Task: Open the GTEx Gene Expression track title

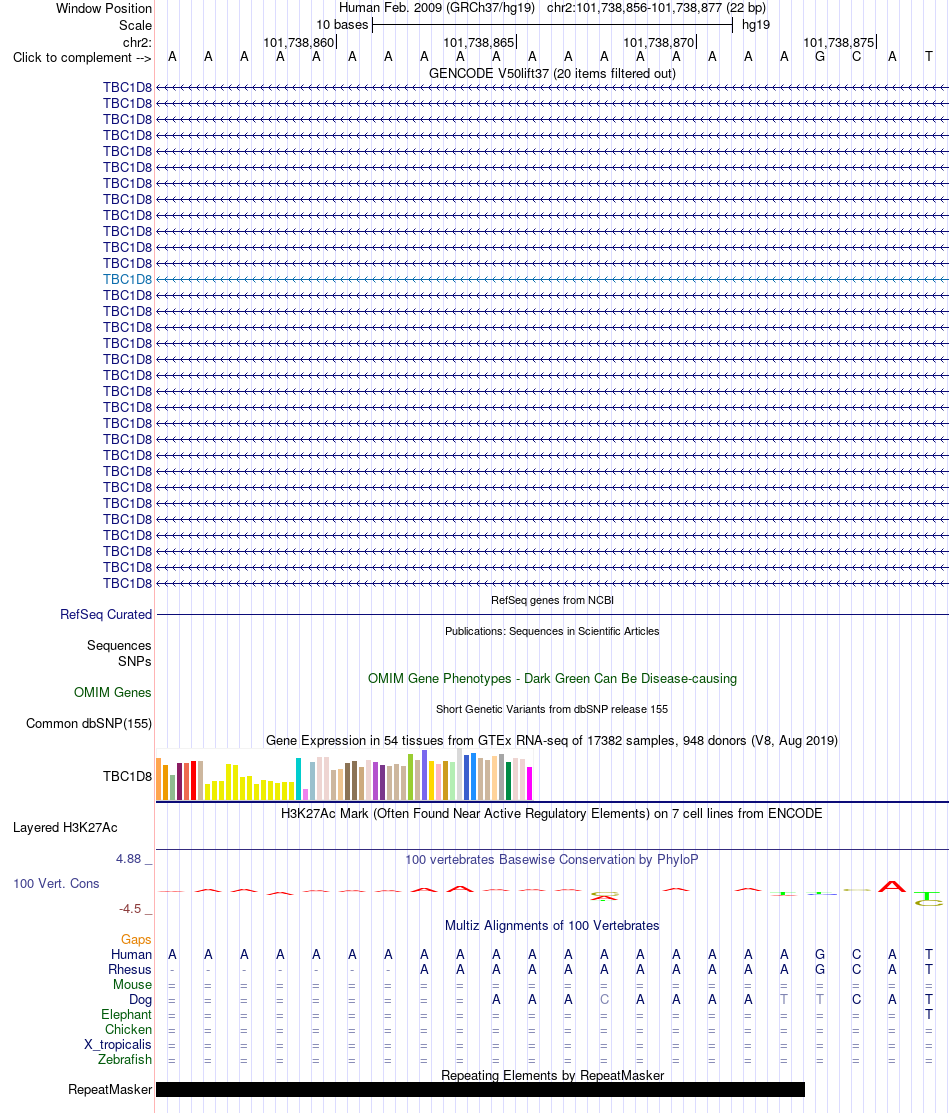Action: 552,740
